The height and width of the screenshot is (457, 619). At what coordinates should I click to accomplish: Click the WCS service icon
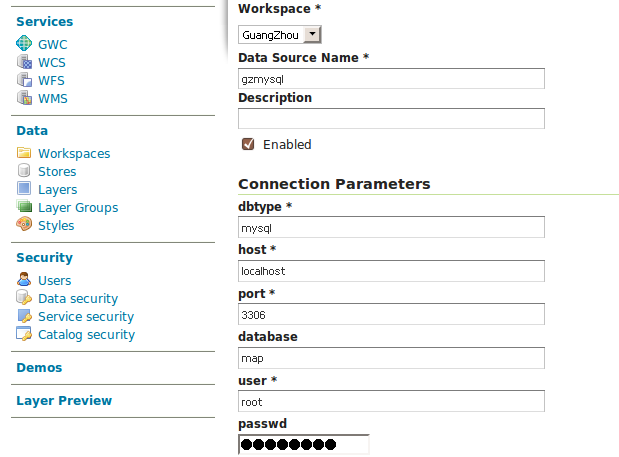[x=24, y=62]
